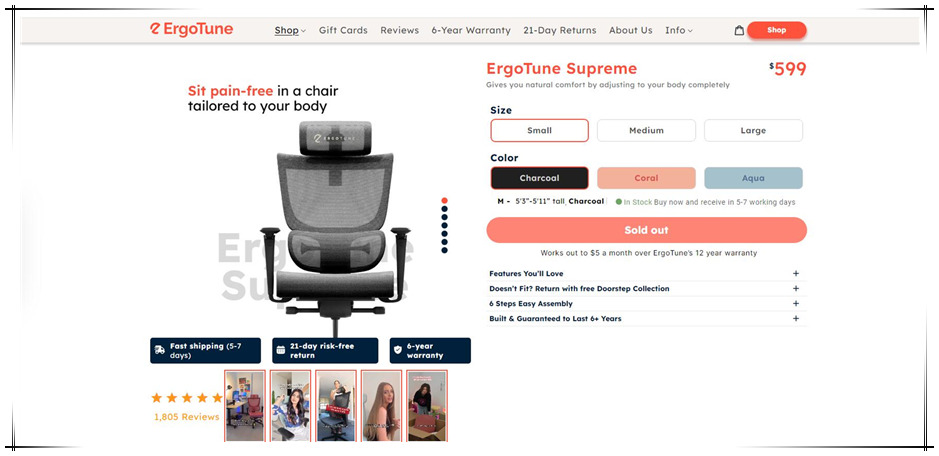Click the shield icon on 6-year warranty badge
The image size is (939, 456).
tap(398, 350)
